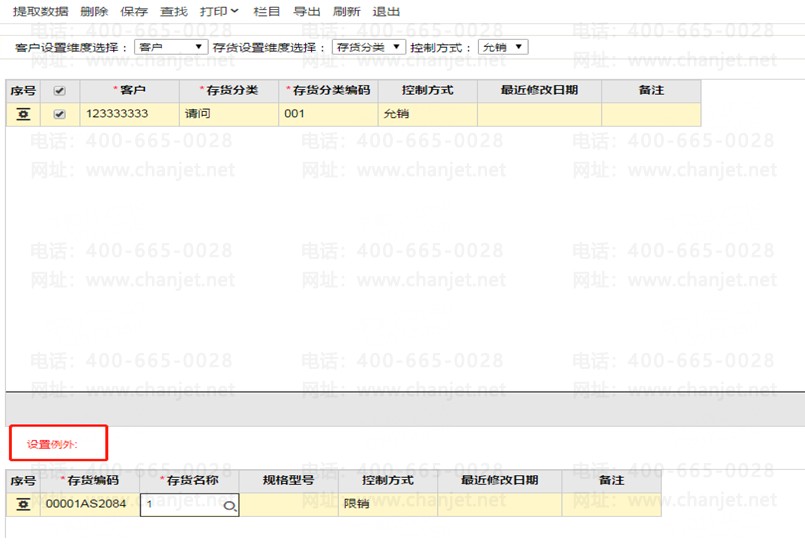The image size is (805, 547).
Task: Click the empty 备注 cell in the 123333333 row
Action: (651, 114)
